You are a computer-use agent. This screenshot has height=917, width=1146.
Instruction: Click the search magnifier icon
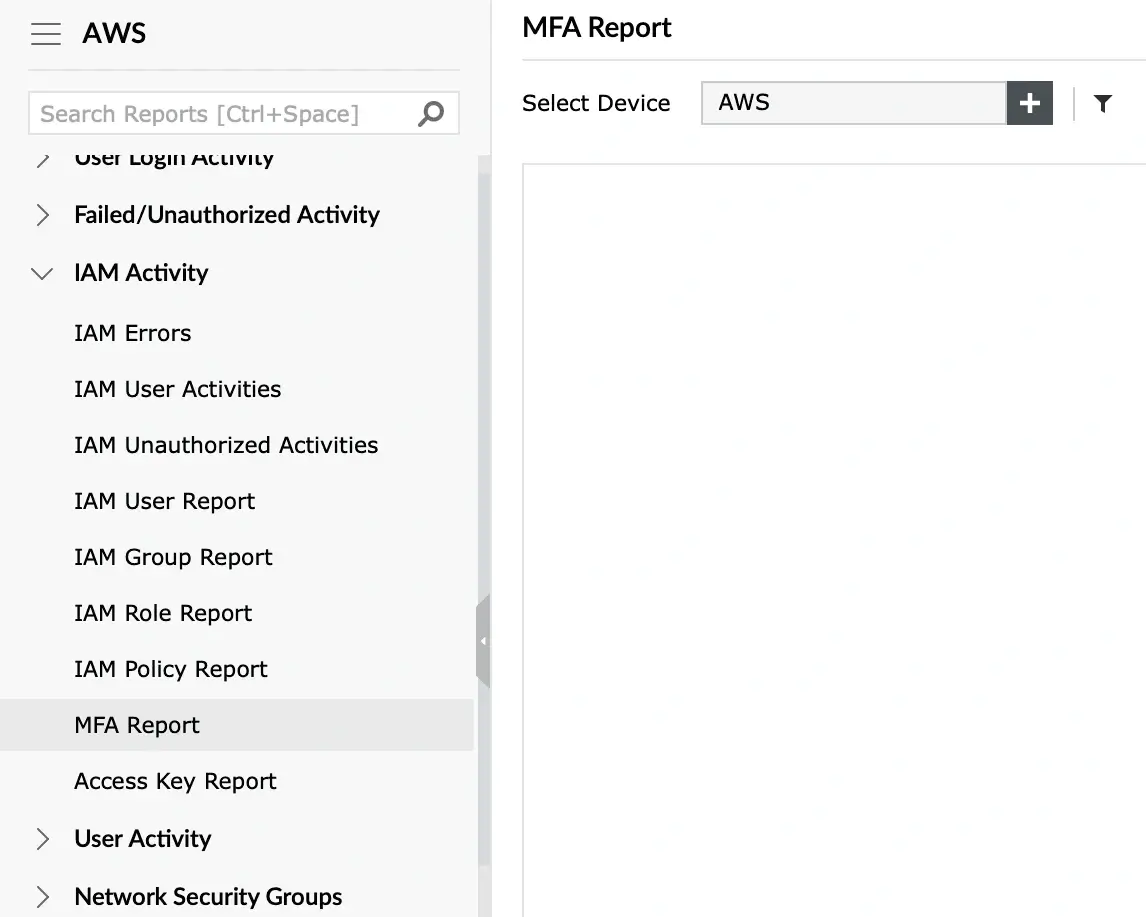(x=431, y=113)
